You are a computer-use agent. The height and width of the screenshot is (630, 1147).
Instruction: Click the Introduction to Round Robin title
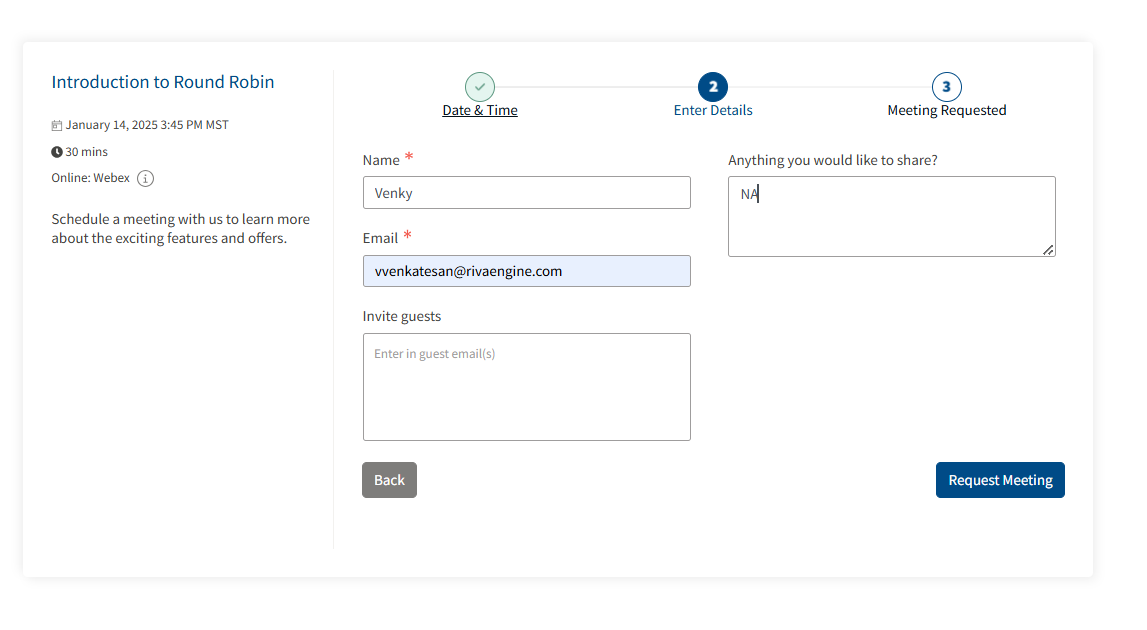point(163,82)
